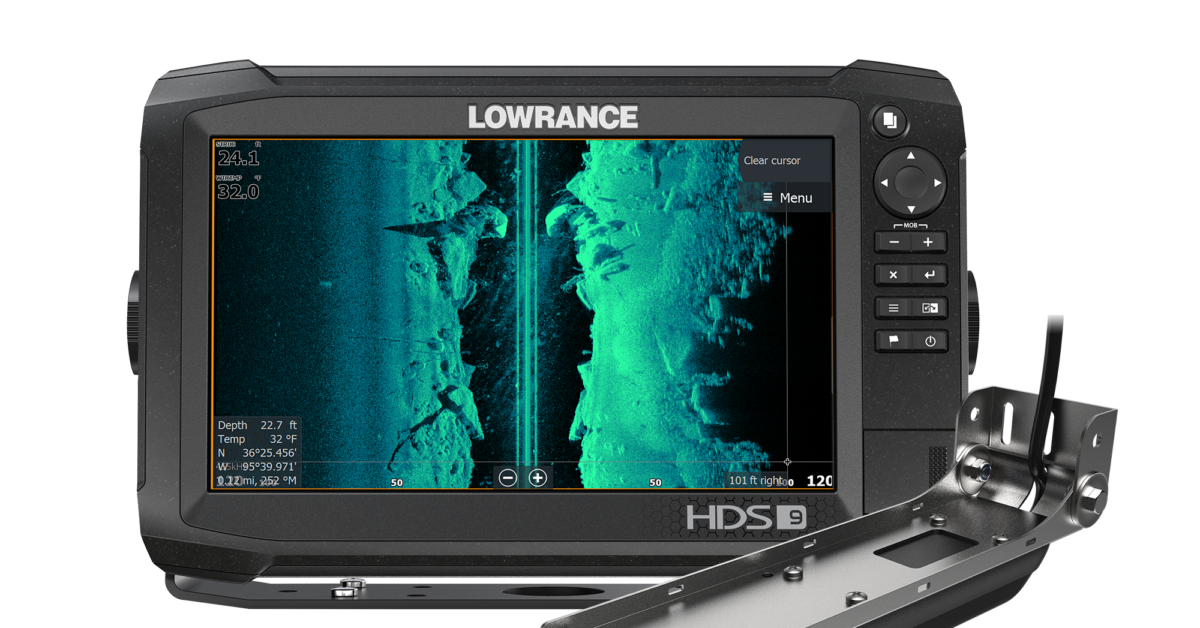This screenshot has height=628, width=1200.
Task: Click the X exit key
Action: pyautogui.click(x=894, y=275)
